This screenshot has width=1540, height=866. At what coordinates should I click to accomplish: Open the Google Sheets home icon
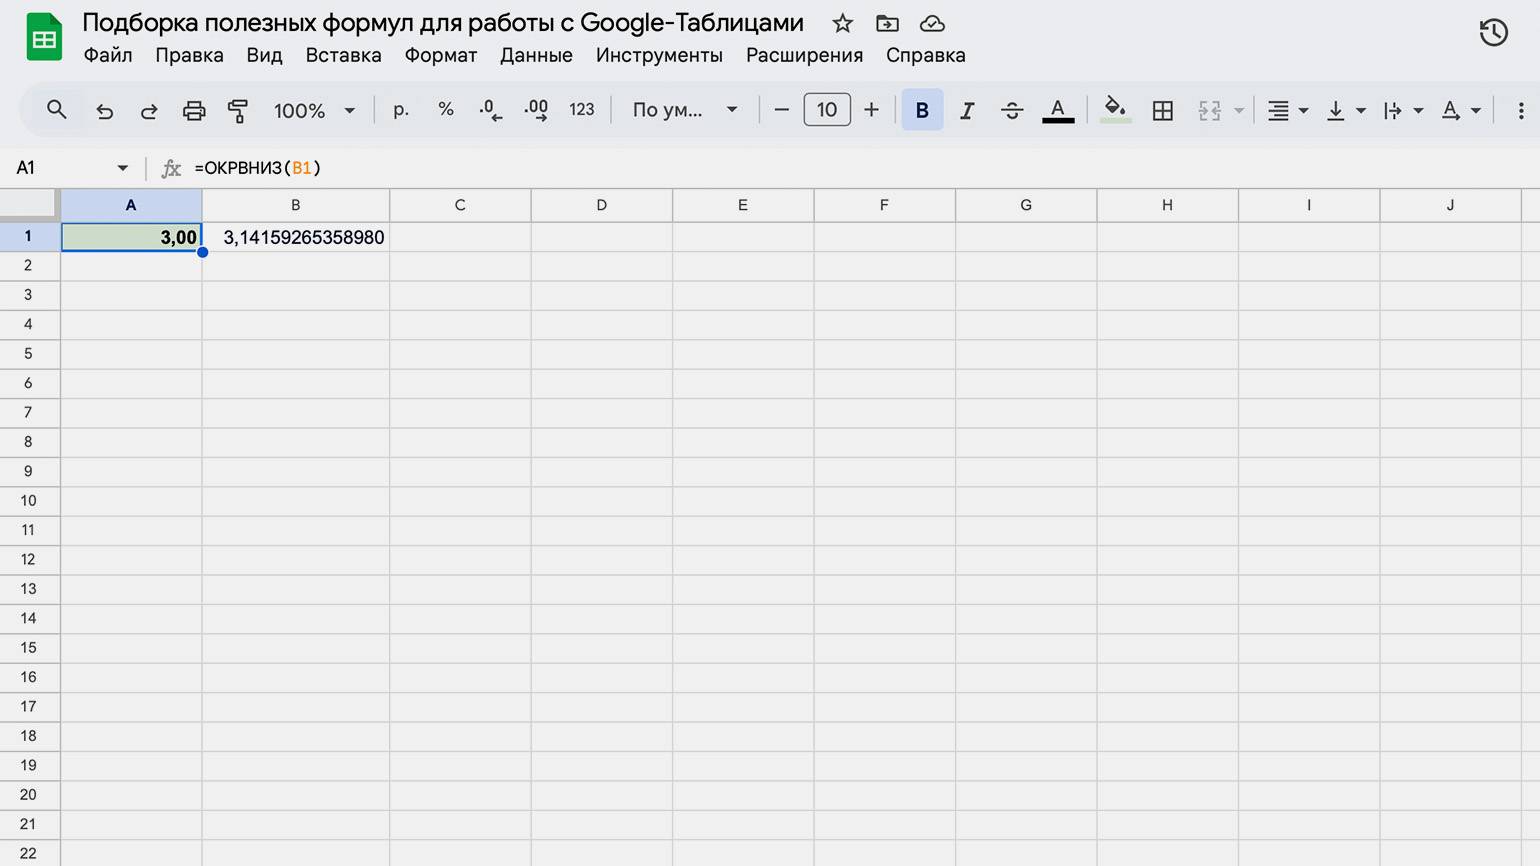click(44, 38)
